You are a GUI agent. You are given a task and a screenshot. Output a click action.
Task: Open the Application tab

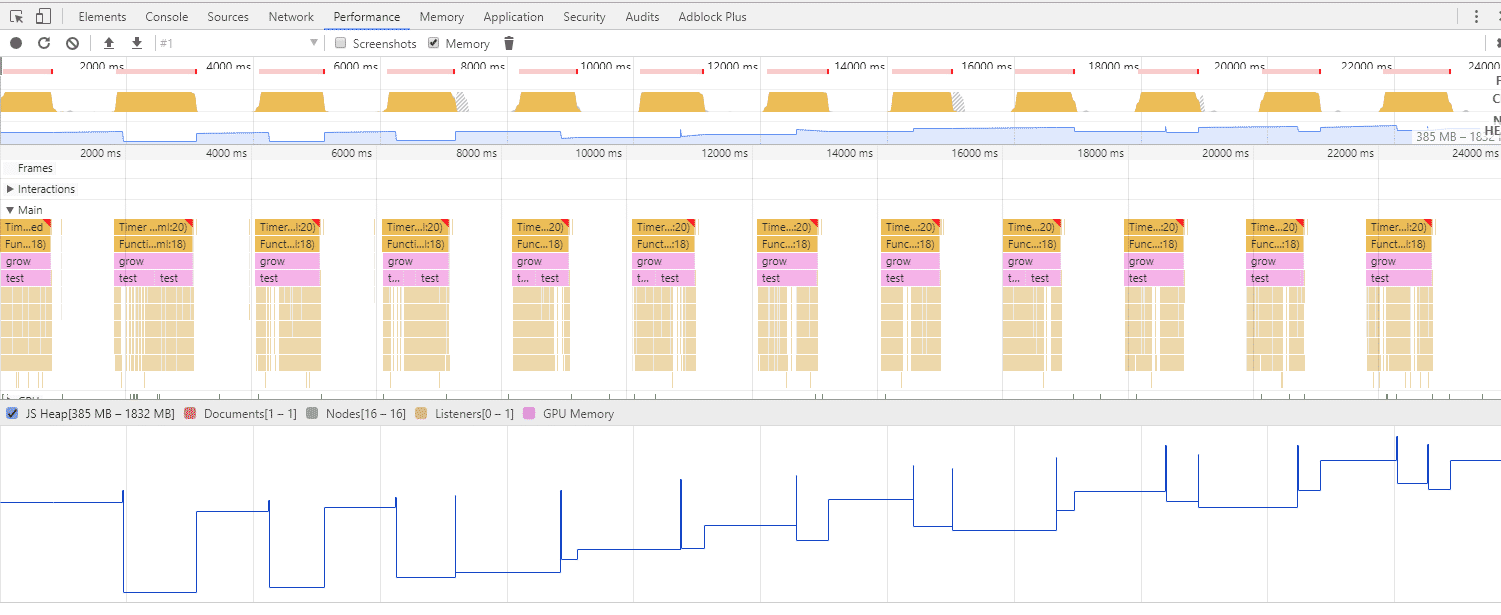pyautogui.click(x=513, y=17)
